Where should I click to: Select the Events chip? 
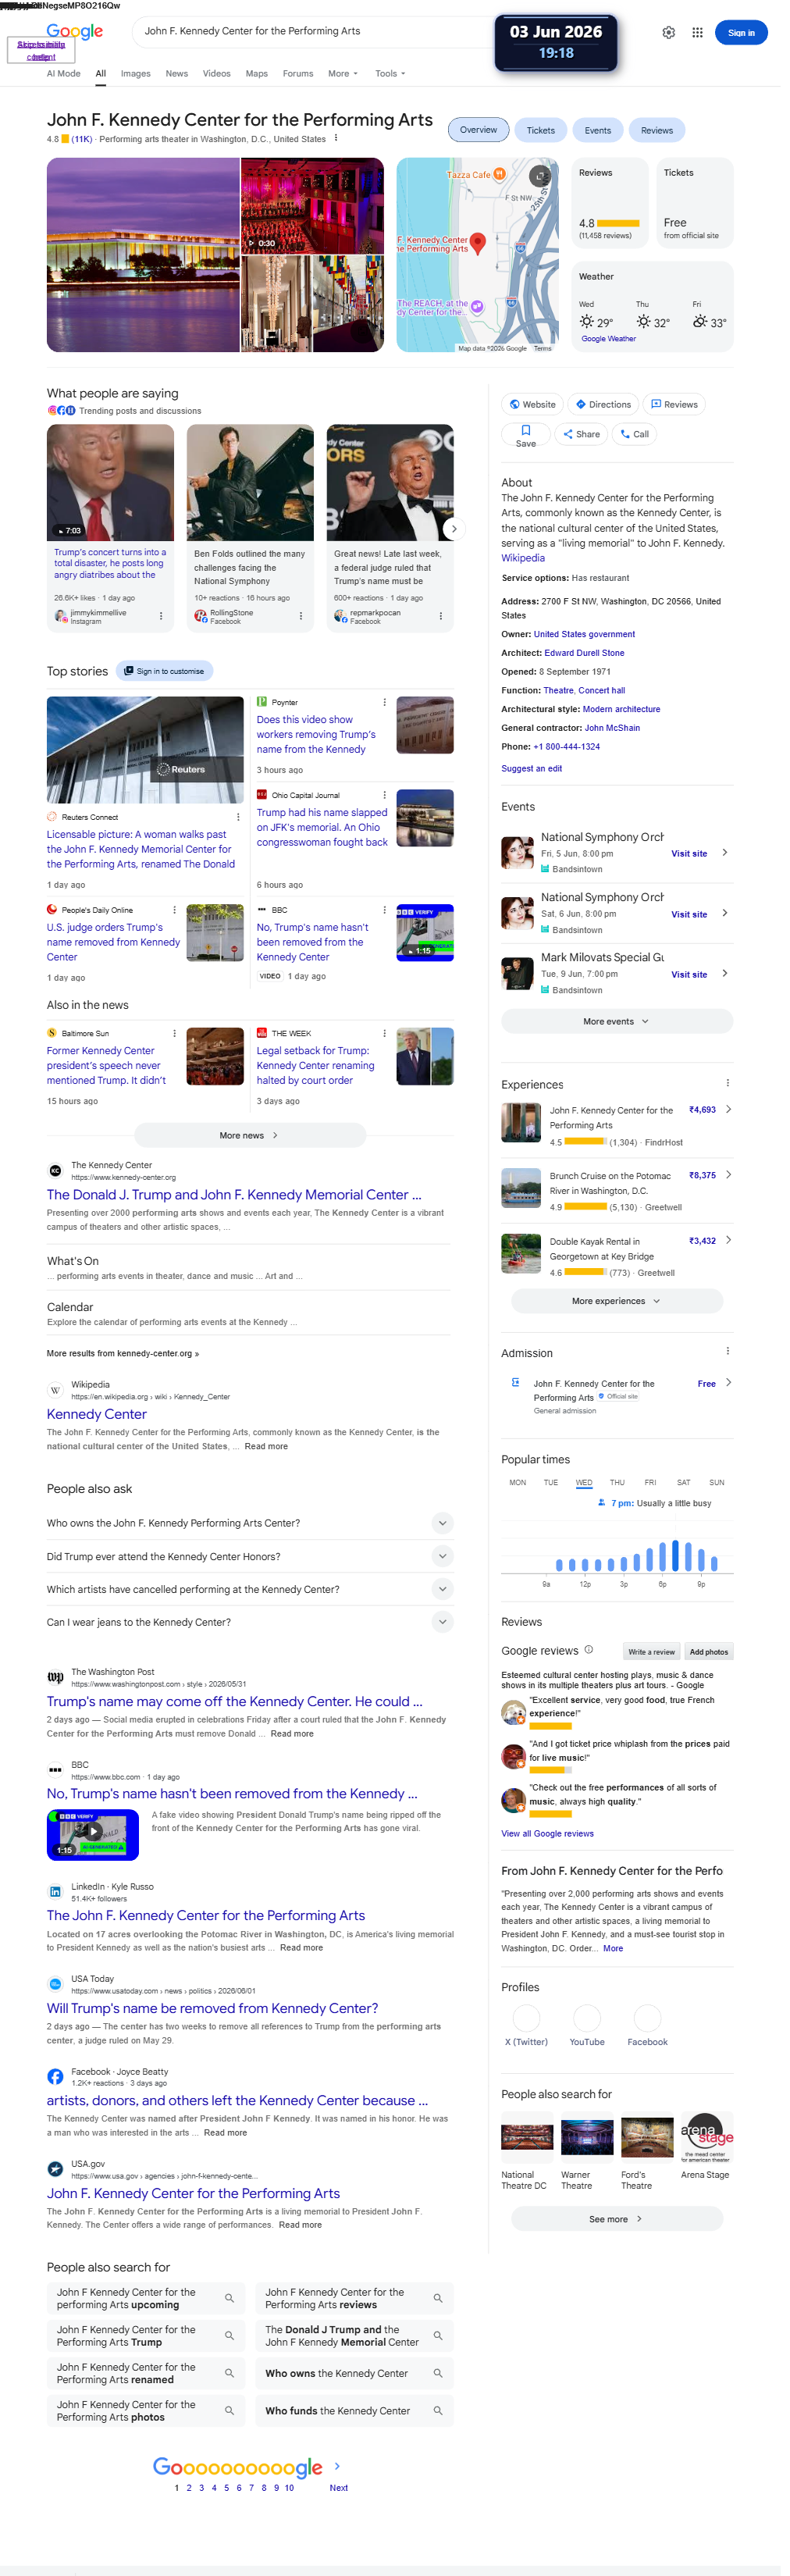[598, 130]
